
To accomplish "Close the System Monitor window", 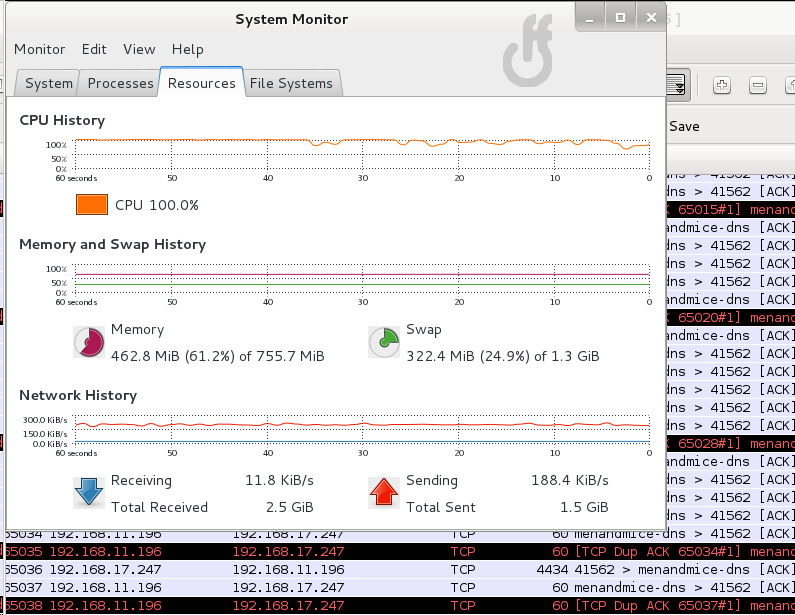I will coord(651,18).
